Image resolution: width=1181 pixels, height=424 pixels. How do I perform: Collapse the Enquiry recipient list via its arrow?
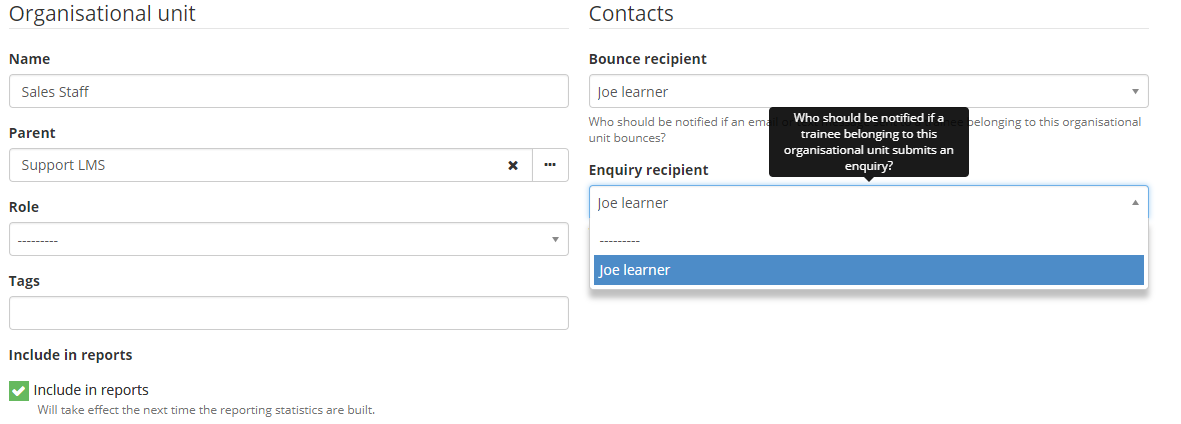[x=1135, y=202]
